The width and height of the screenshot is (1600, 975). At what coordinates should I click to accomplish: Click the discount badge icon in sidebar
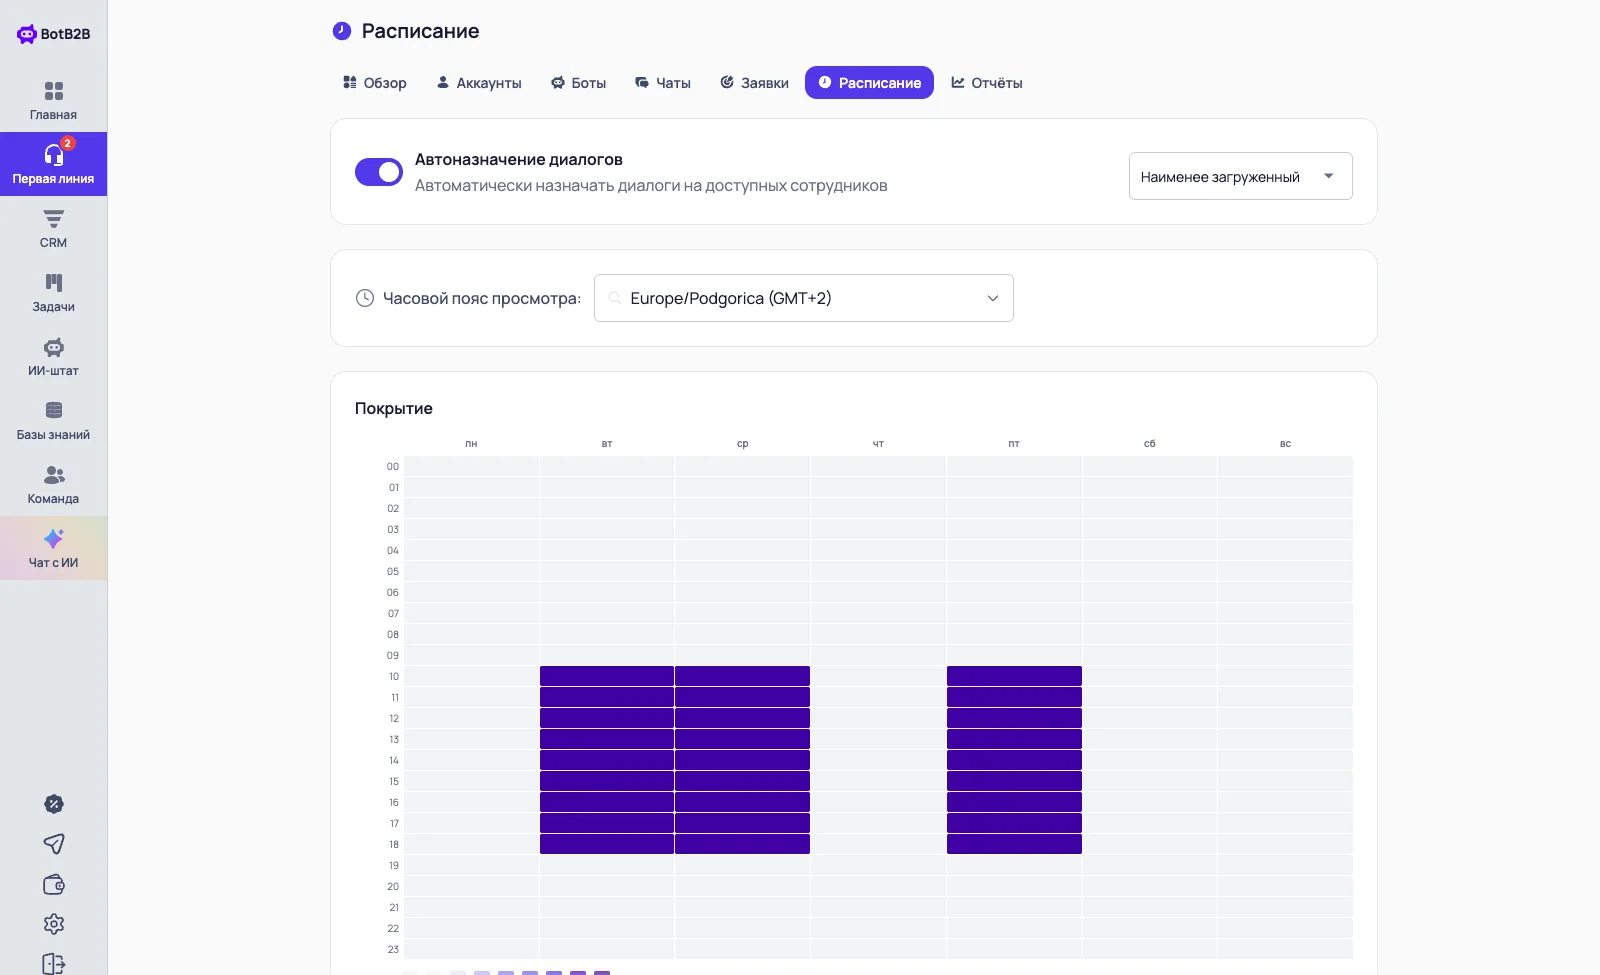pos(54,804)
